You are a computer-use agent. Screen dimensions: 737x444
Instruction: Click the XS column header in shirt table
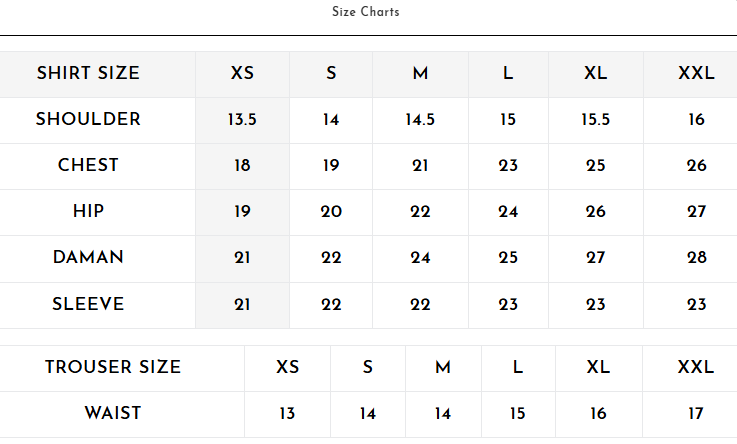tap(243, 73)
